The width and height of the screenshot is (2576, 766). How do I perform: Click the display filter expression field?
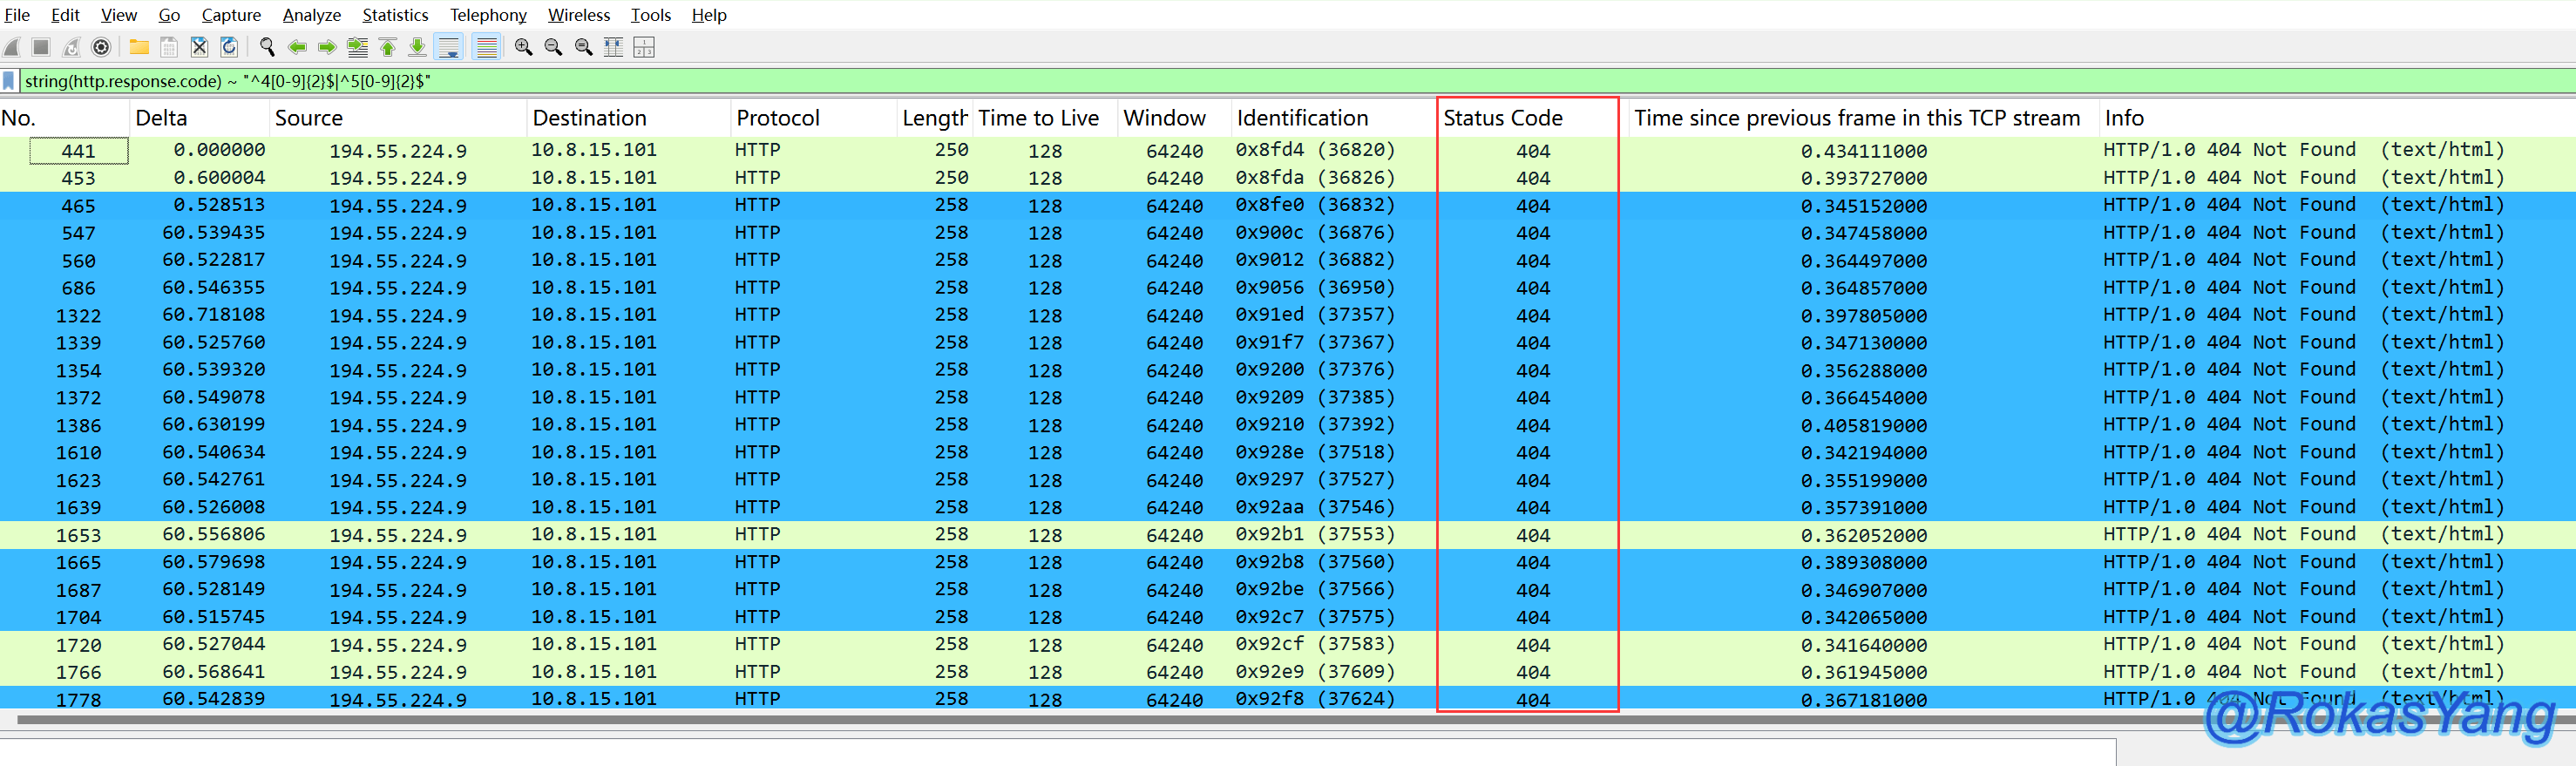tap(1200, 81)
